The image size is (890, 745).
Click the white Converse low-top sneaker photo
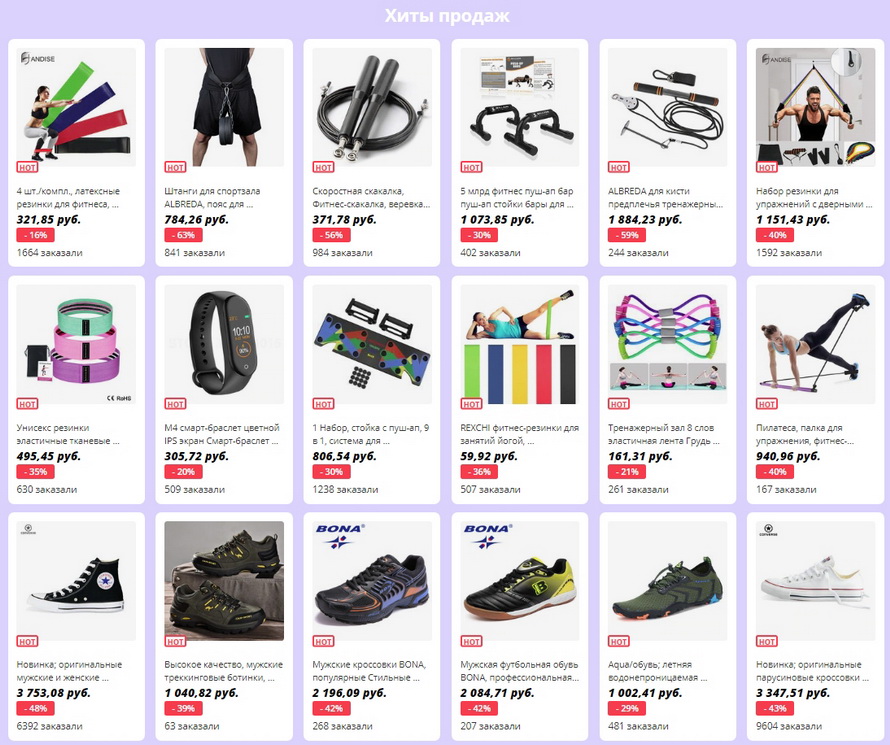[x=816, y=580]
